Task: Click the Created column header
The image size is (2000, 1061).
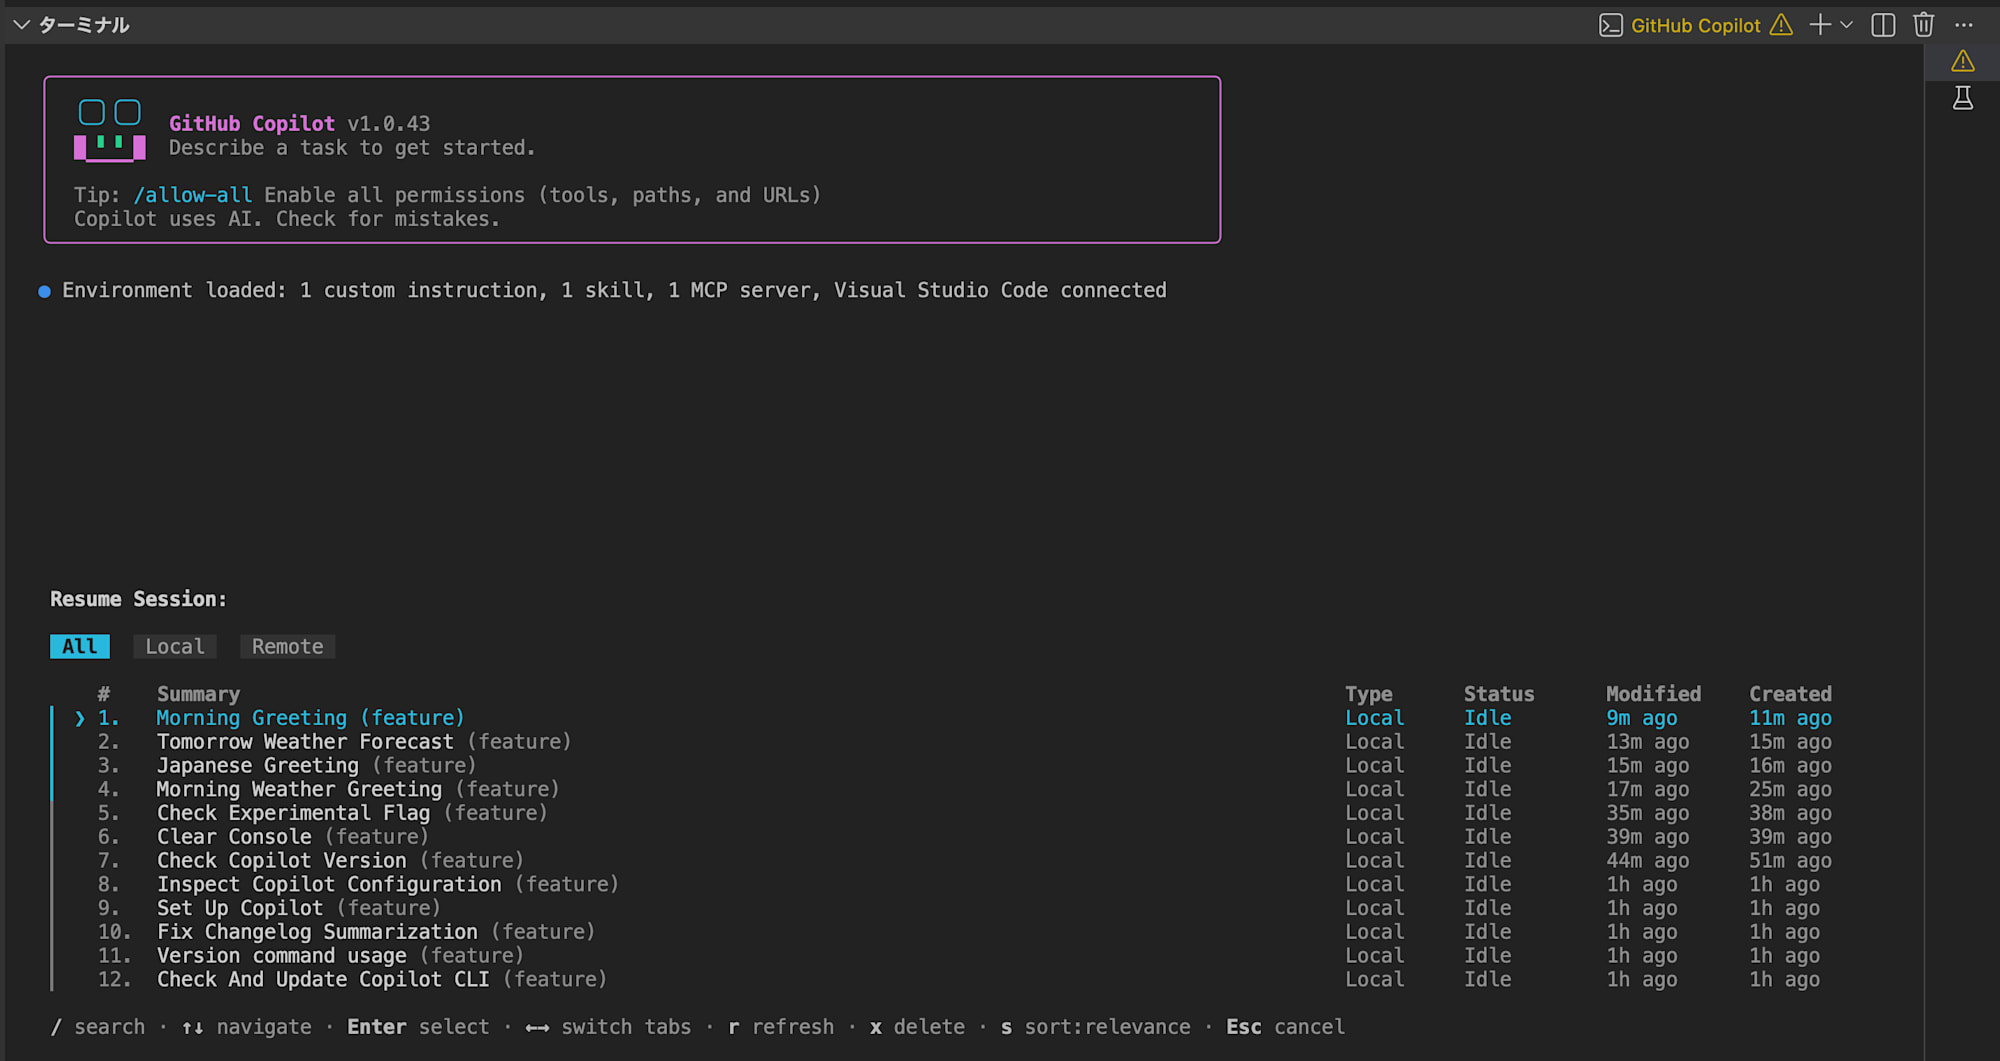Action: [1790, 694]
